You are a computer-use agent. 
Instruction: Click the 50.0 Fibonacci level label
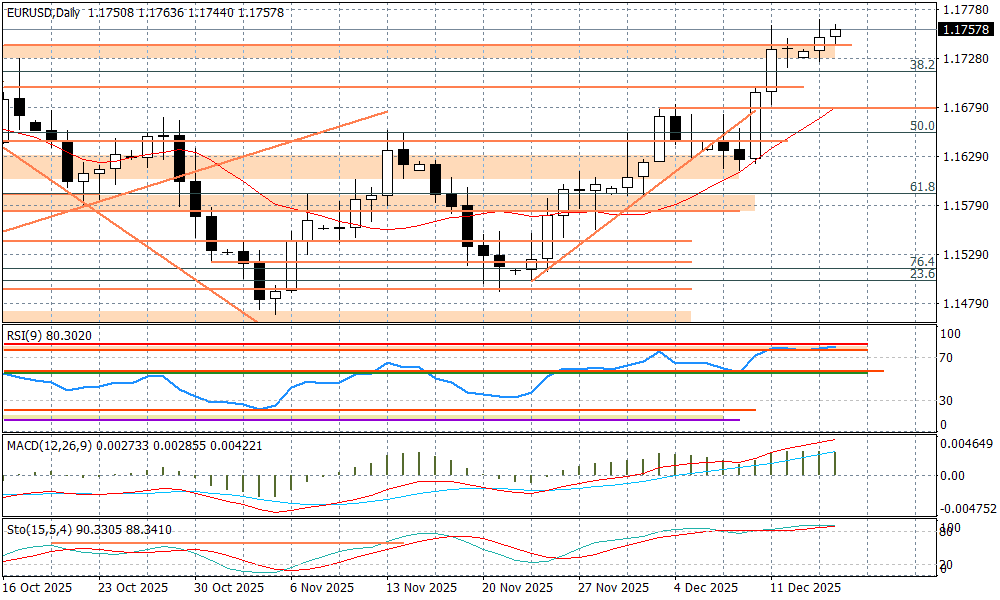921,126
